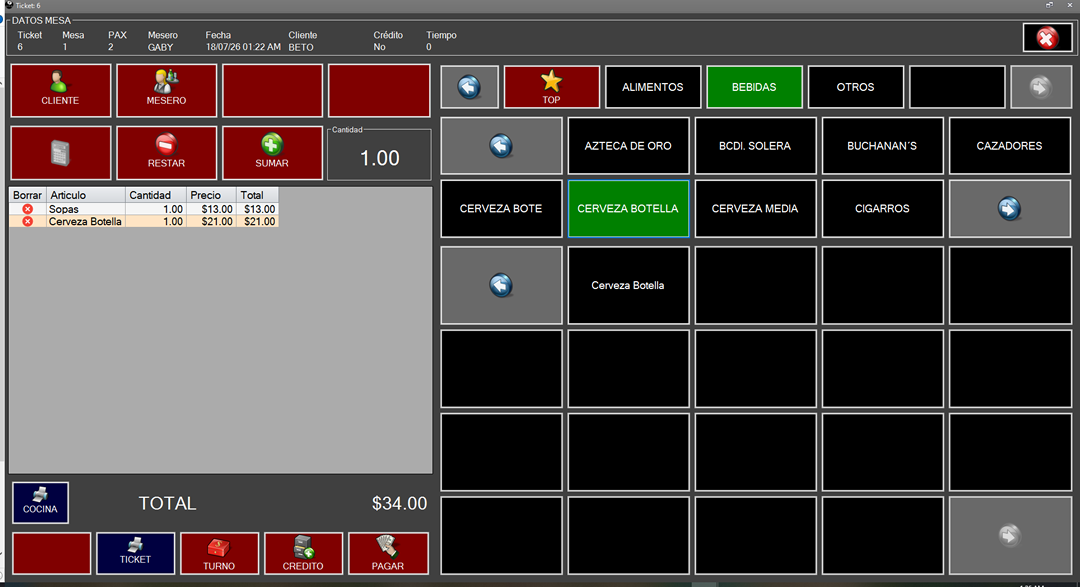Click the Cliente BETO field
Screen dimensions: 1080x587
click(301, 47)
